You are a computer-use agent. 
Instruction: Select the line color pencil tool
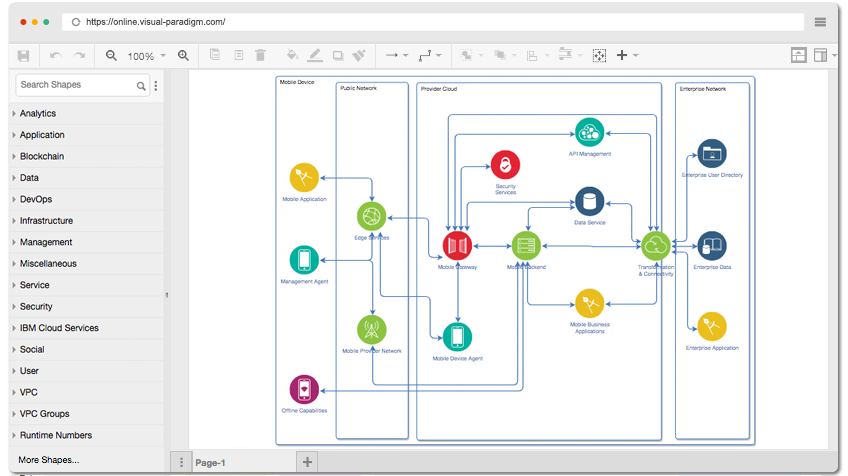coord(315,55)
